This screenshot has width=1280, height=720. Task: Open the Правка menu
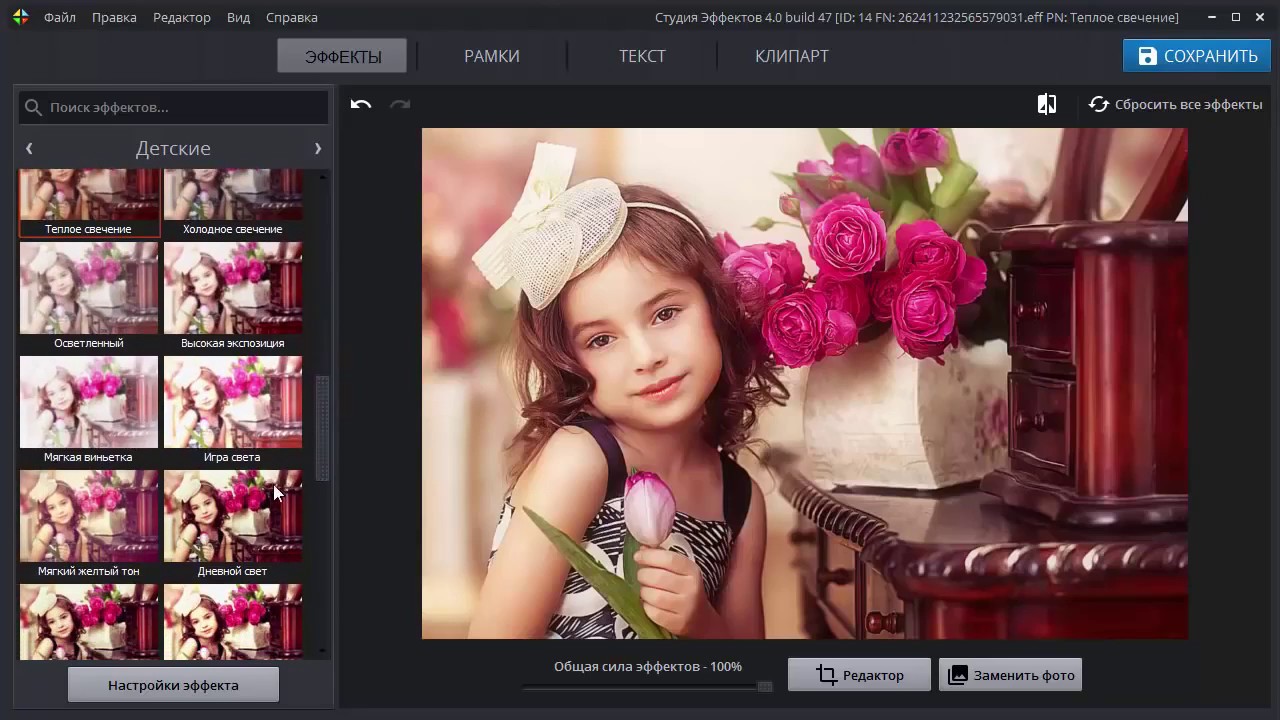[114, 17]
